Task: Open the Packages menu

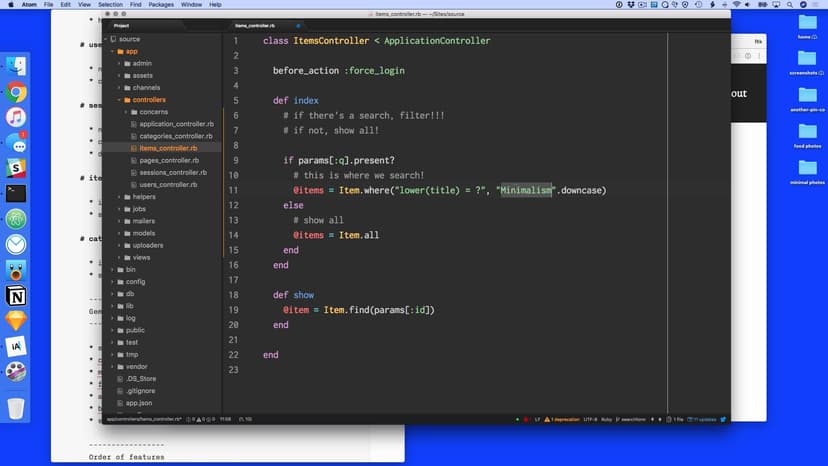Action: (x=161, y=5)
